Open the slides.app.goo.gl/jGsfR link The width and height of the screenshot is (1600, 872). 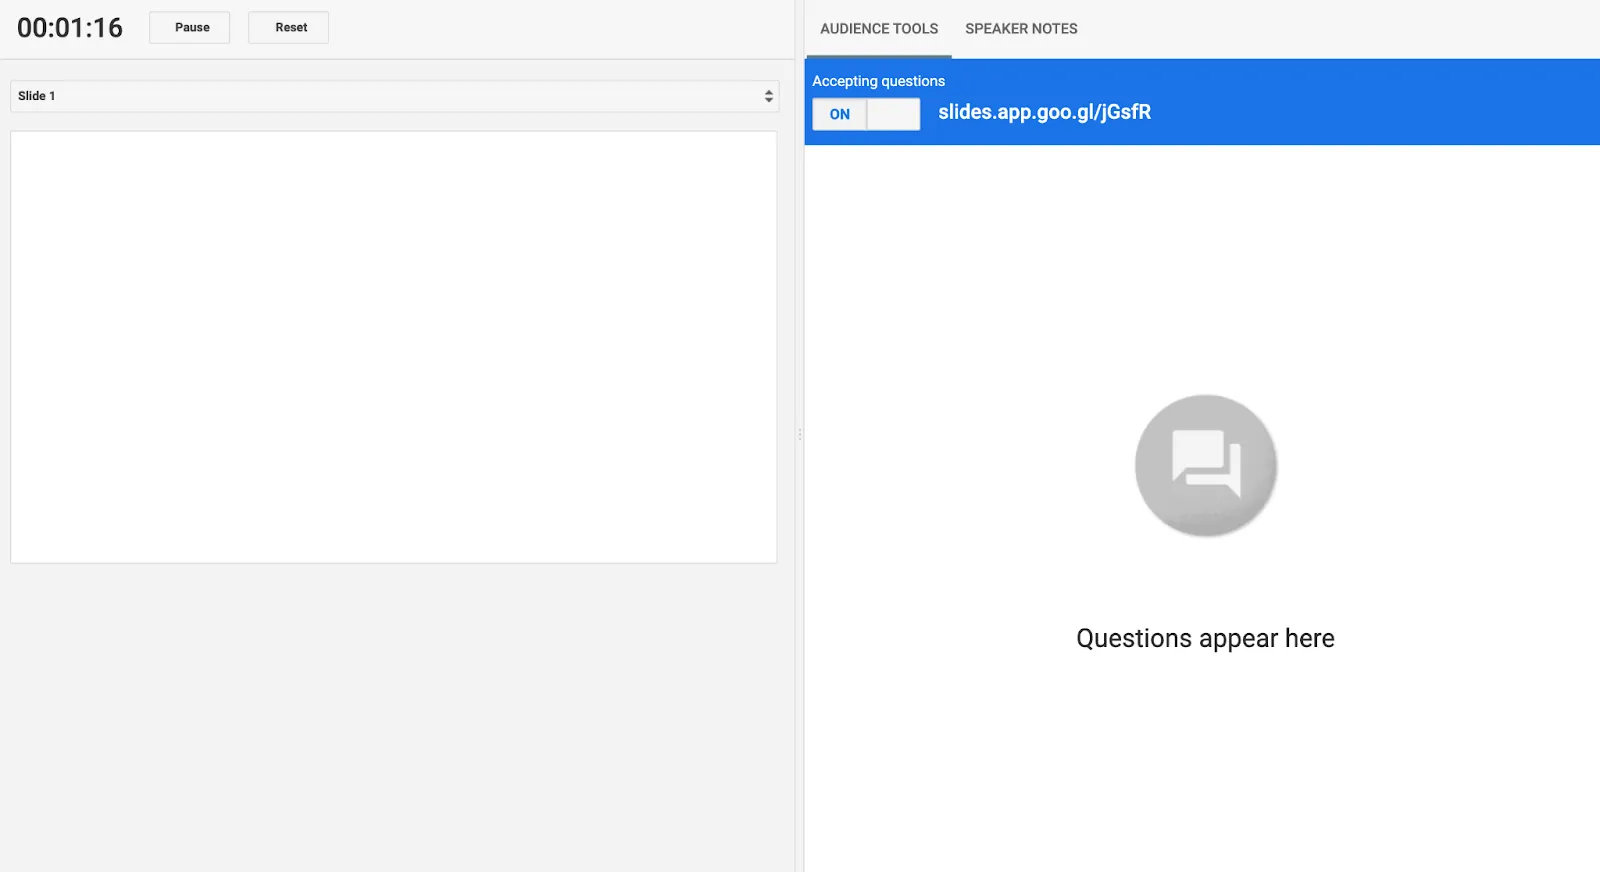(x=1044, y=112)
